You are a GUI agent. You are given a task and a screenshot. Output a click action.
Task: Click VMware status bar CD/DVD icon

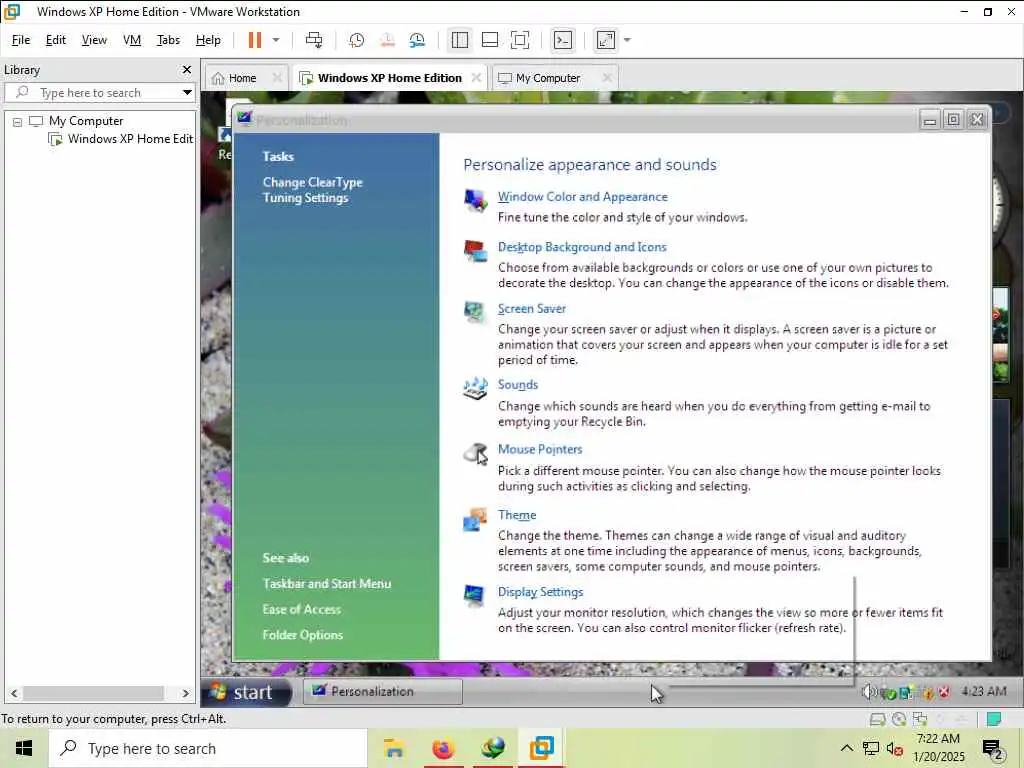[x=899, y=719]
